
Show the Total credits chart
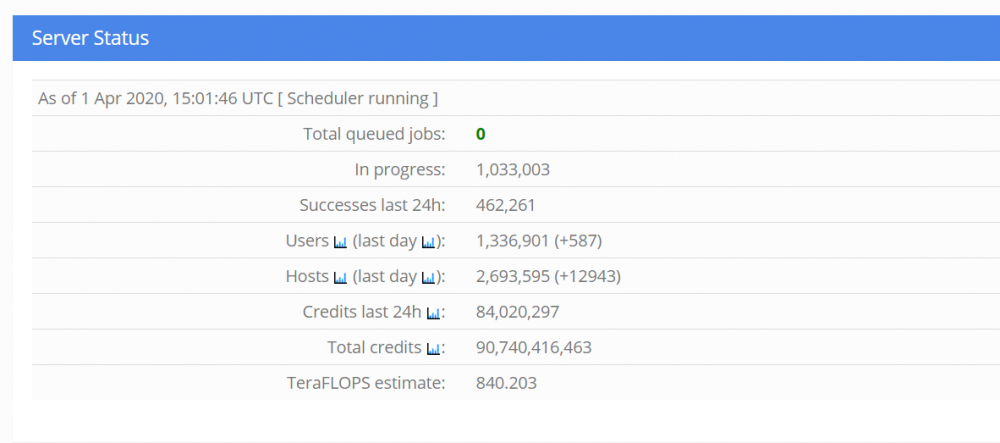tap(434, 349)
